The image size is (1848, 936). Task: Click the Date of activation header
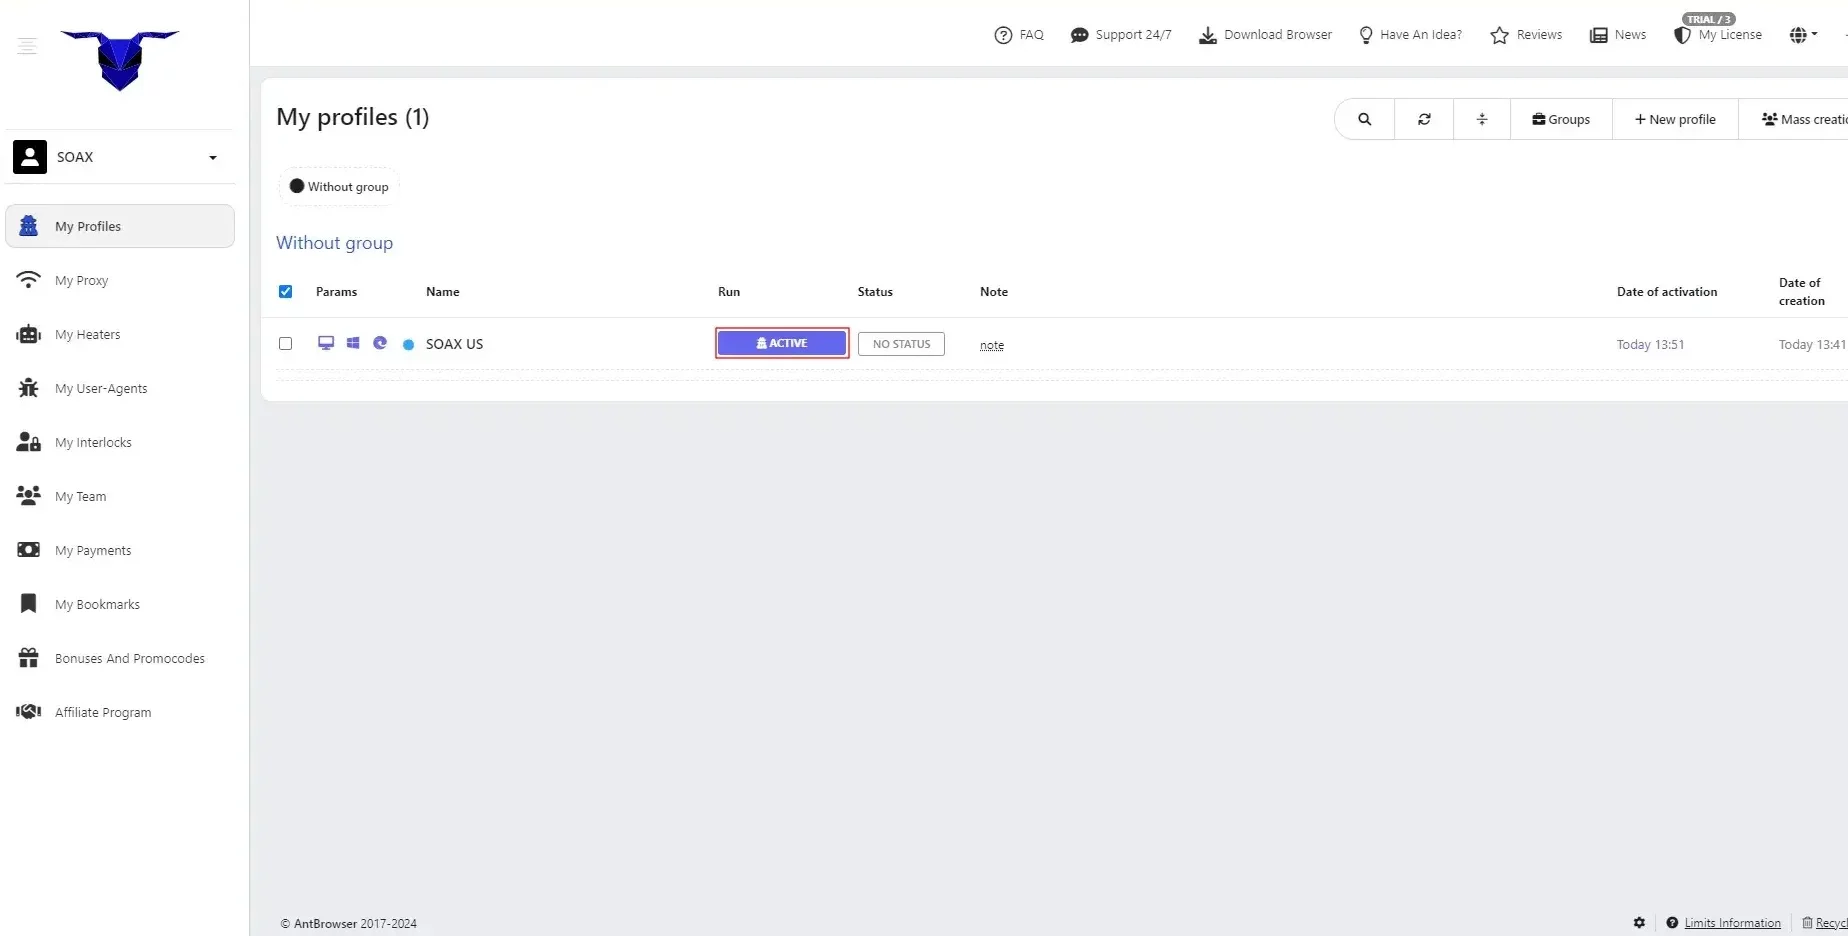coord(1667,292)
